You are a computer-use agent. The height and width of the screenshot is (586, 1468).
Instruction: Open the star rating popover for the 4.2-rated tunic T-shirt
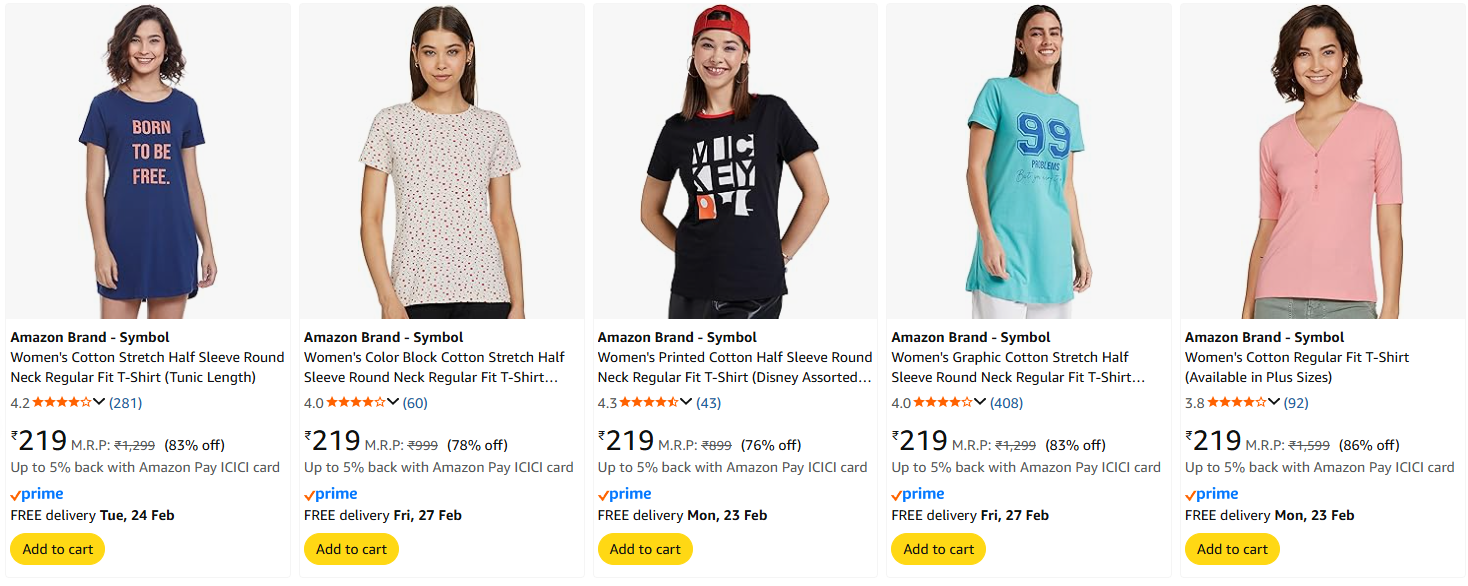click(x=64, y=403)
